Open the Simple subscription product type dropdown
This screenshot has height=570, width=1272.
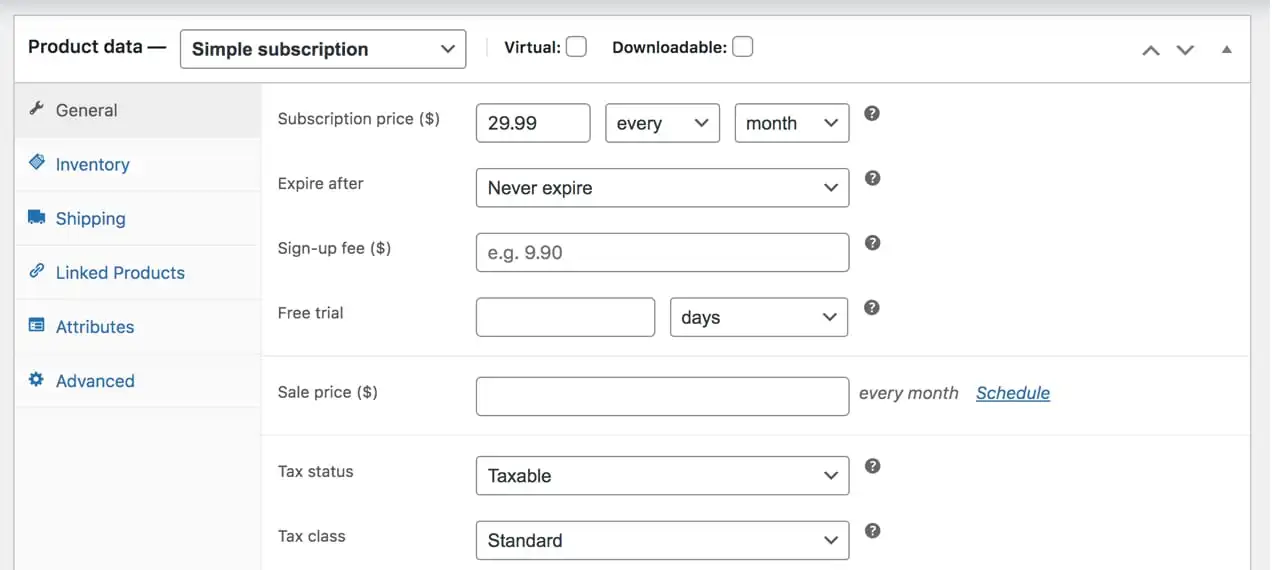[x=323, y=49]
